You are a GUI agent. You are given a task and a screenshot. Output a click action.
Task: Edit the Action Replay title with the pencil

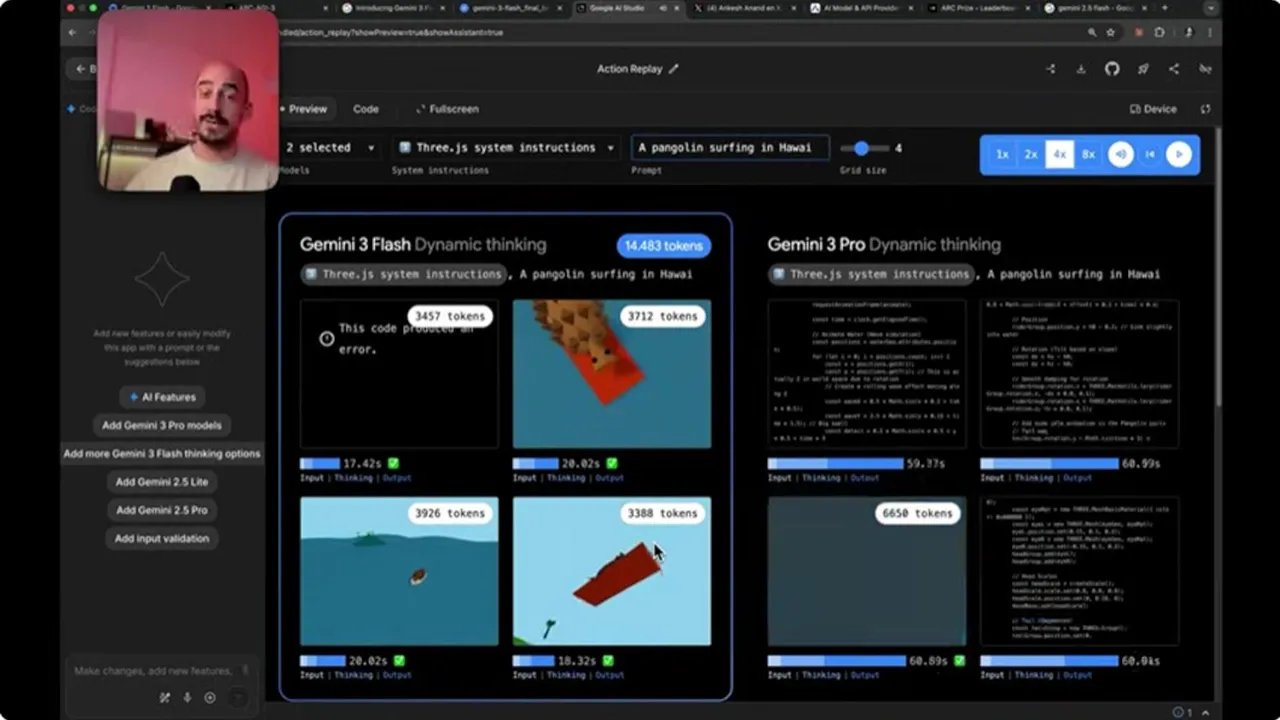673,69
